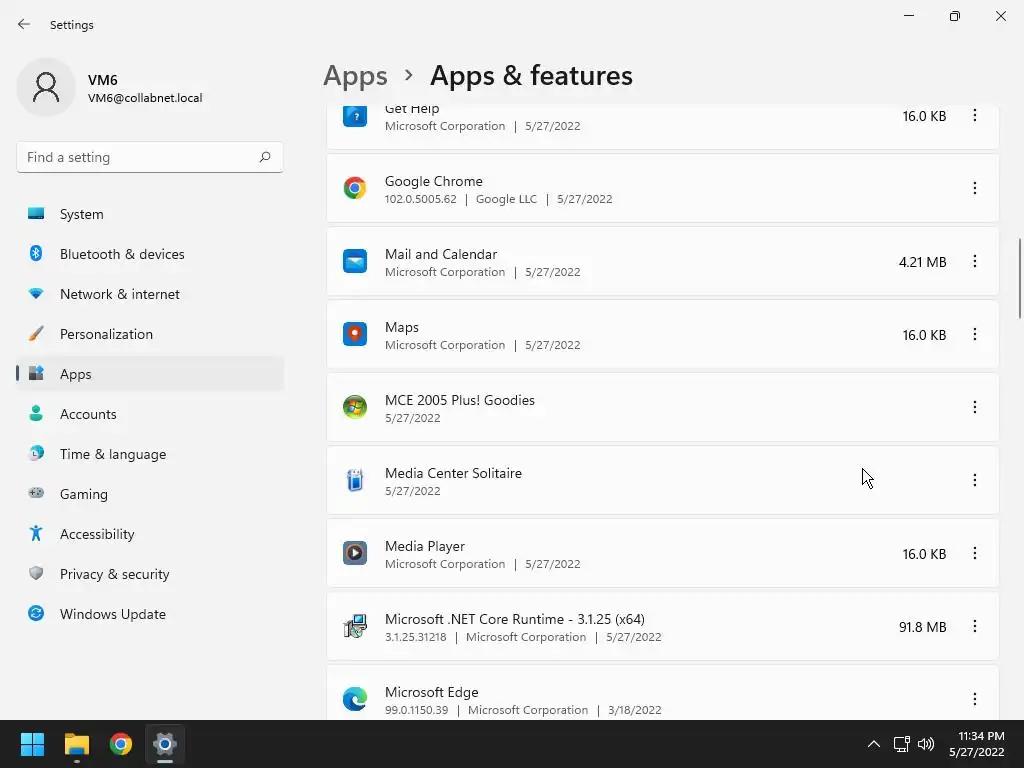Click the search magnifier in Find a setting
The image size is (1024, 768).
[x=265, y=157]
